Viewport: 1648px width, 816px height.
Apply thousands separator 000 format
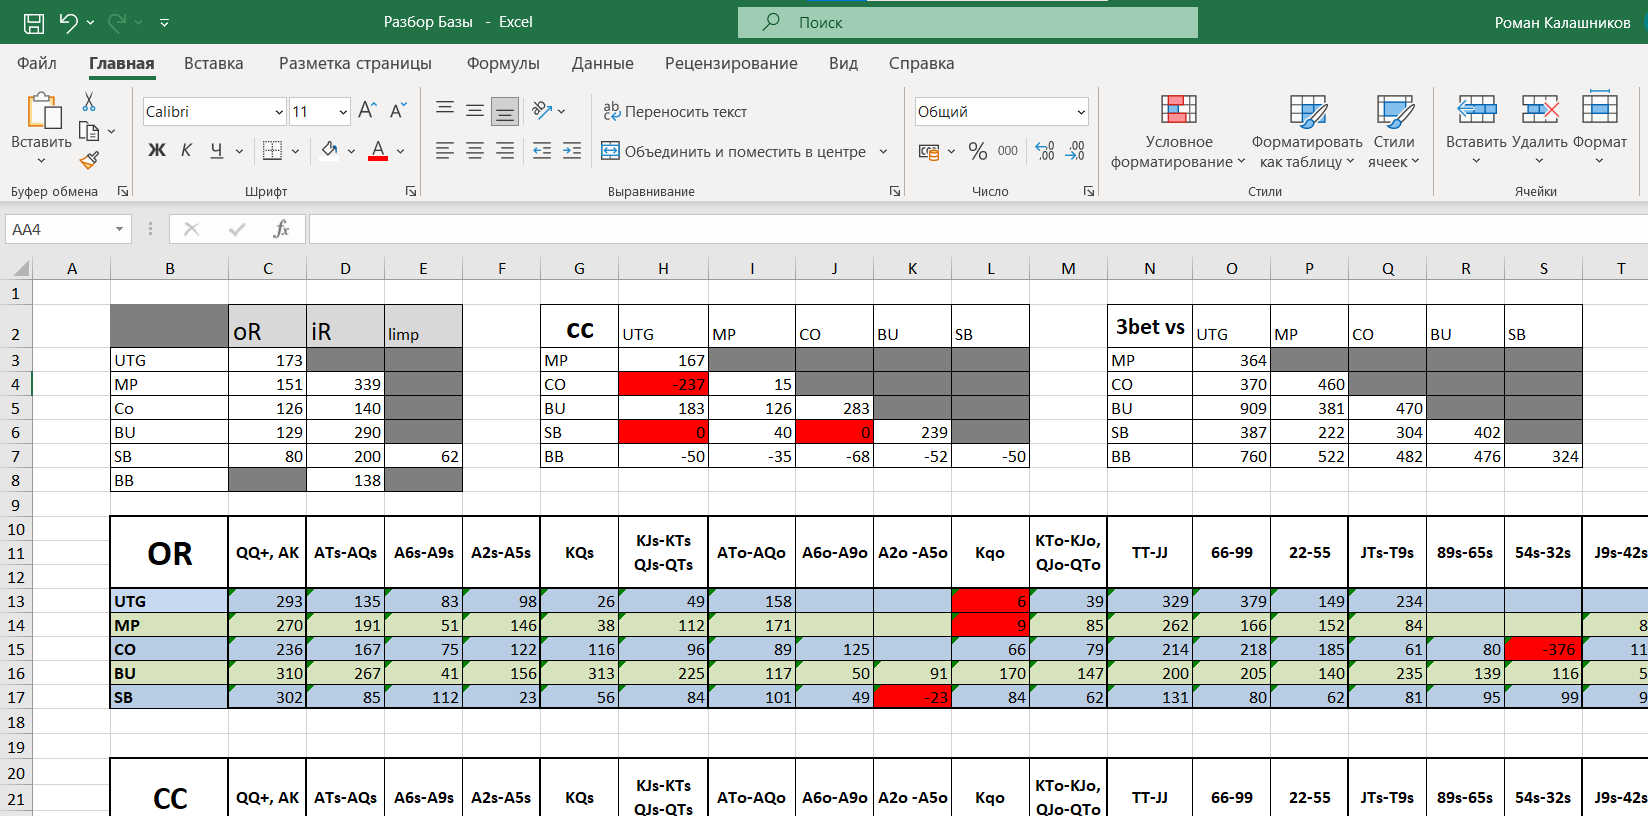pos(1008,151)
